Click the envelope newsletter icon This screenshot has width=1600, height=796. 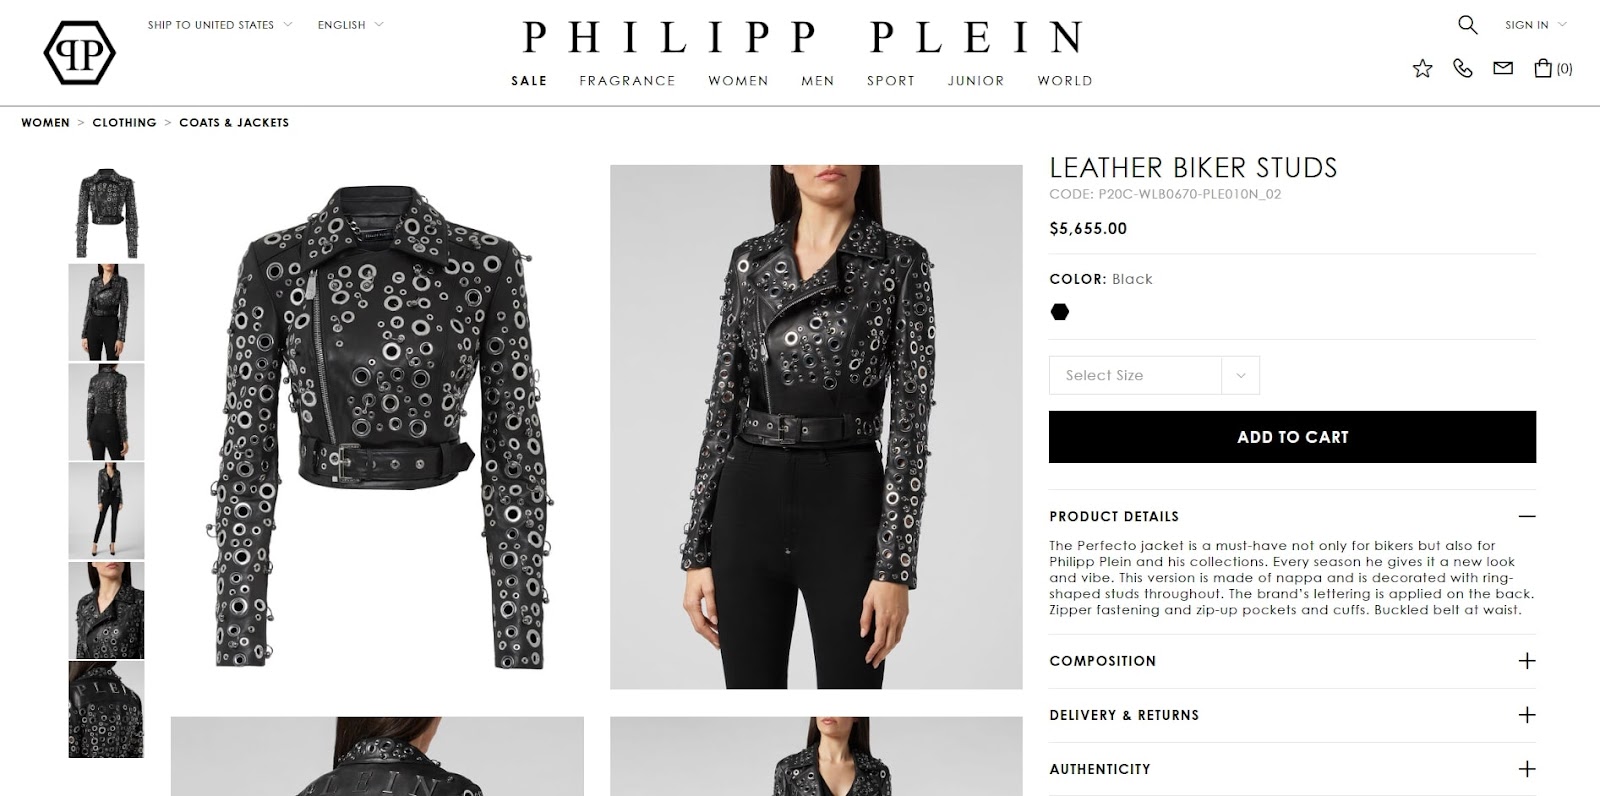[1503, 68]
